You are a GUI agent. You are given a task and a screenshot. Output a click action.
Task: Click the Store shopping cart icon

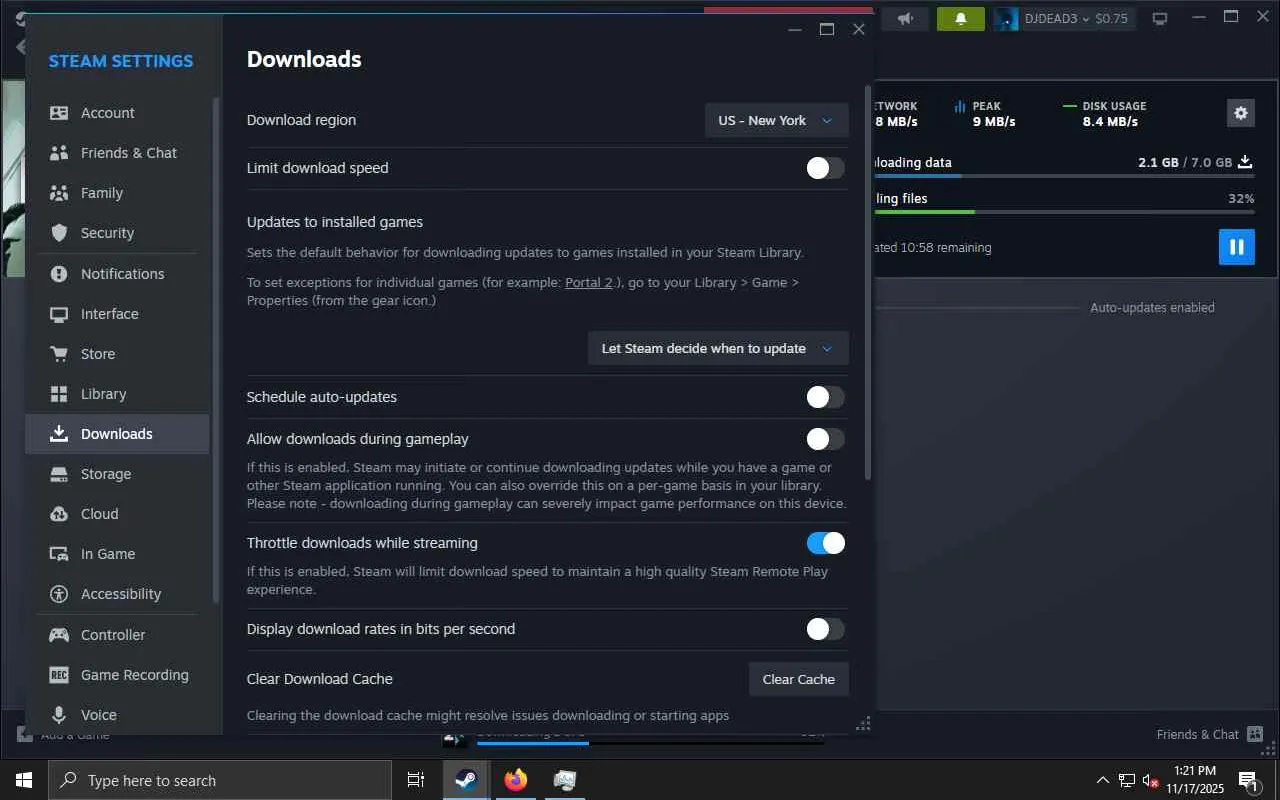coord(59,354)
